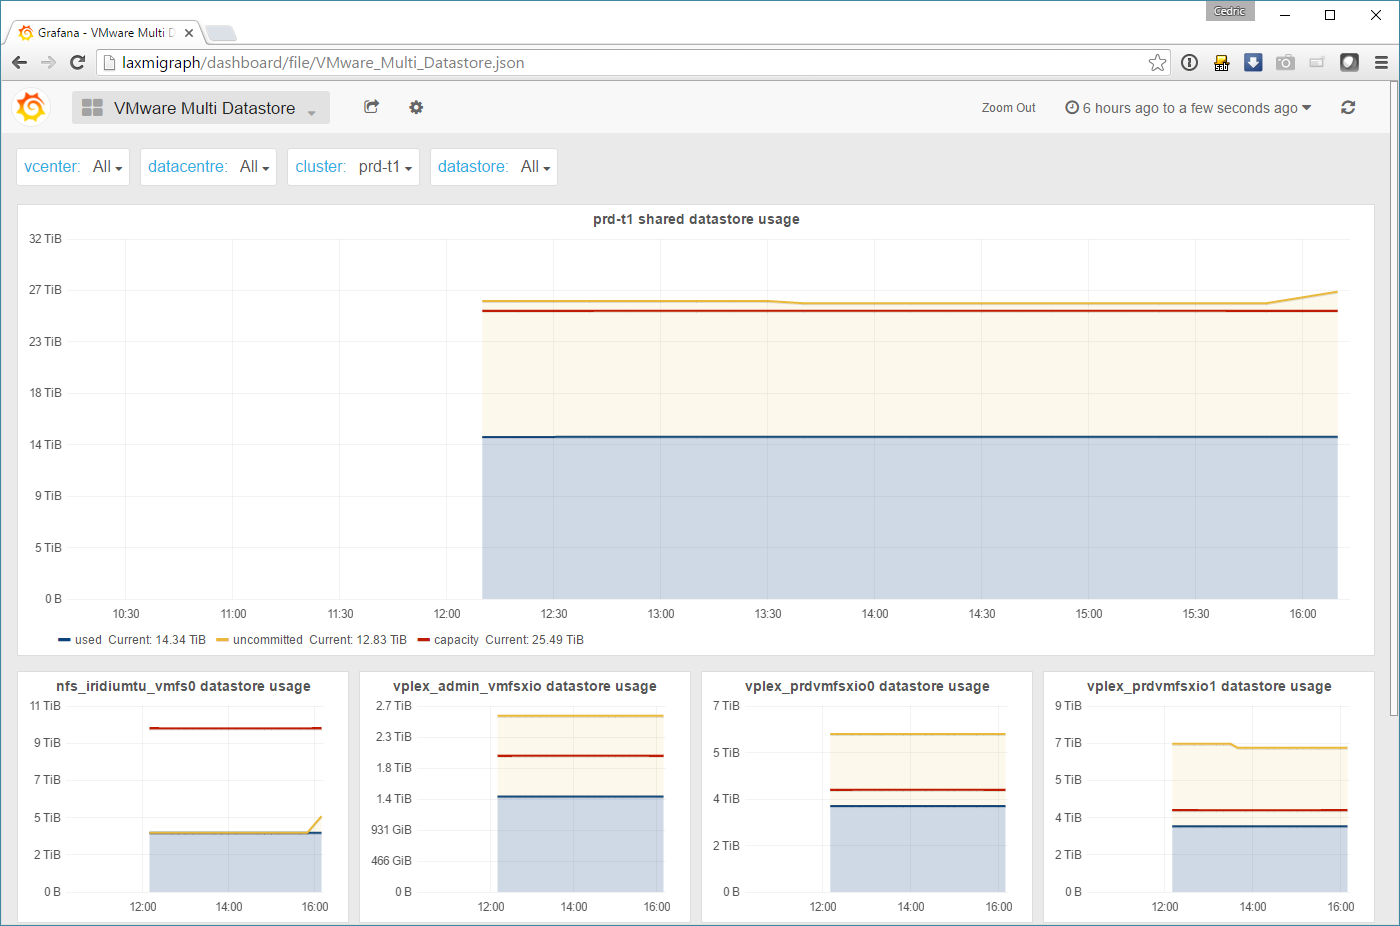Refresh the dashboard with the refresh icon
This screenshot has height=926, width=1400.
[x=1348, y=107]
